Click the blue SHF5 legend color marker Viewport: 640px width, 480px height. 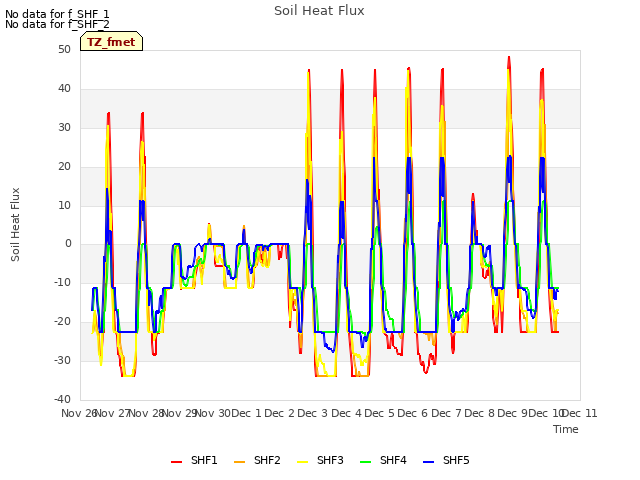coord(428,462)
